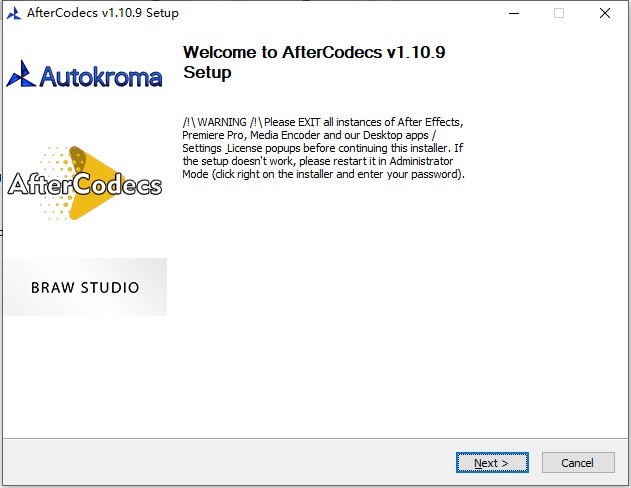Cancel the AfterCodecs setup
Image resolution: width=631 pixels, height=488 pixels.
578,463
